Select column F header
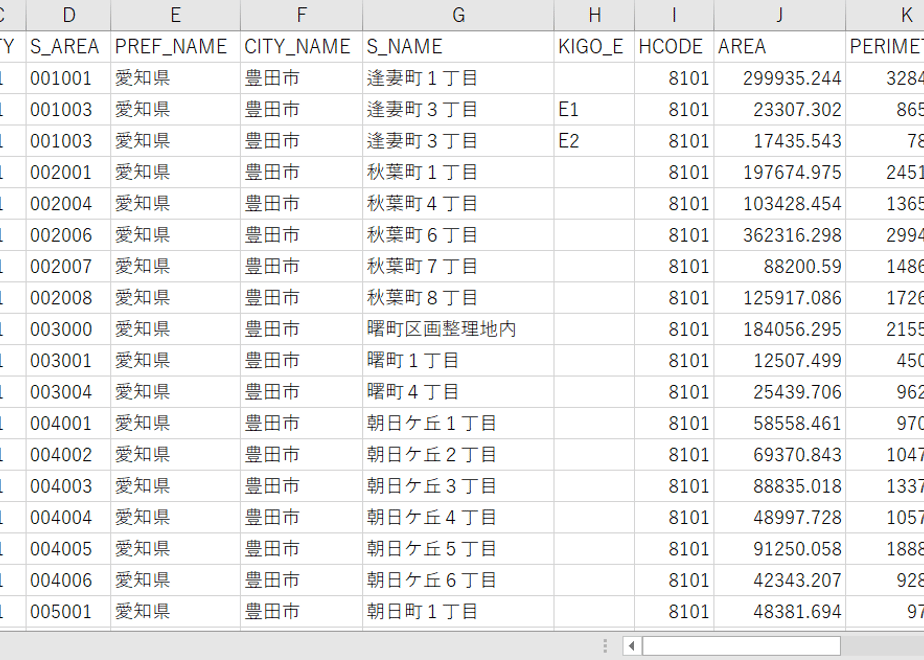 coord(302,15)
